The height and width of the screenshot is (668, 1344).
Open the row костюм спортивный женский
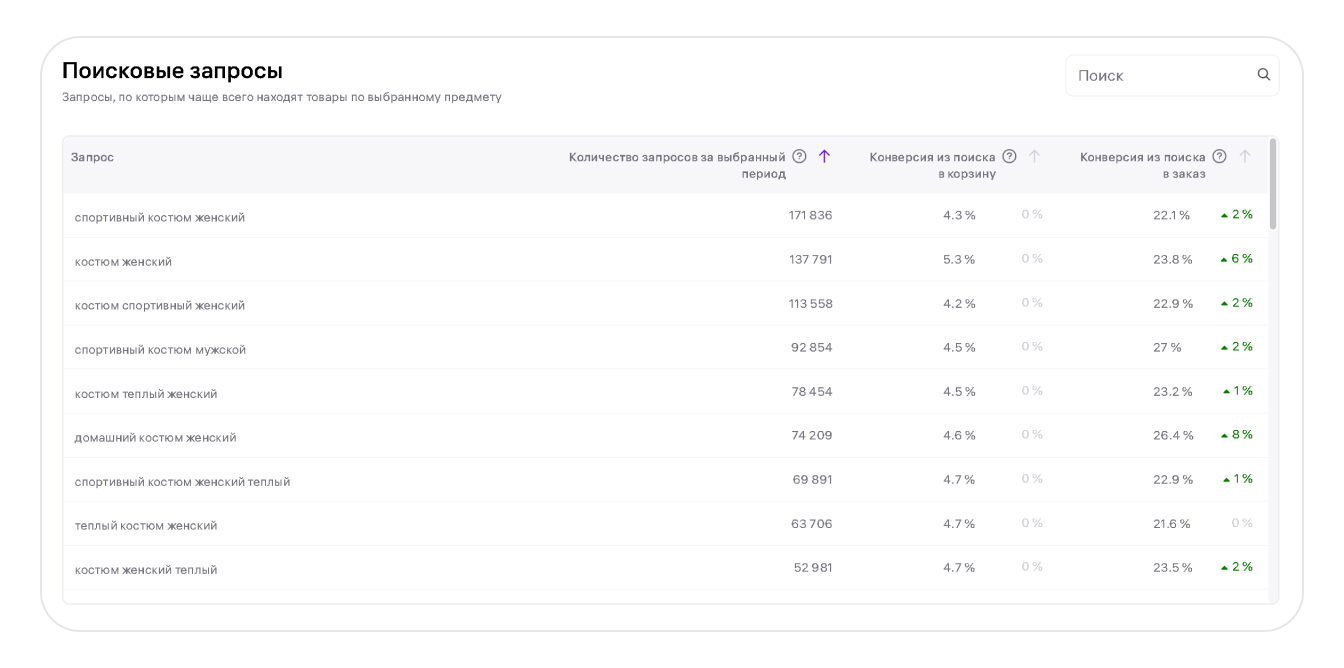click(x=159, y=305)
